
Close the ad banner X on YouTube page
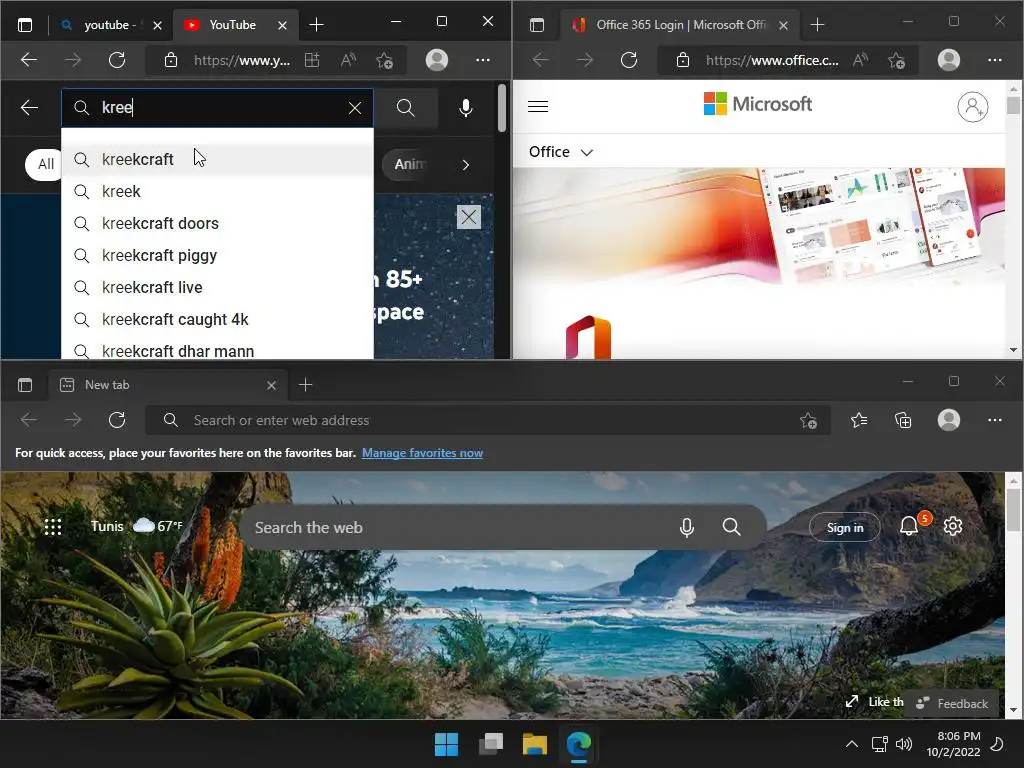point(469,217)
